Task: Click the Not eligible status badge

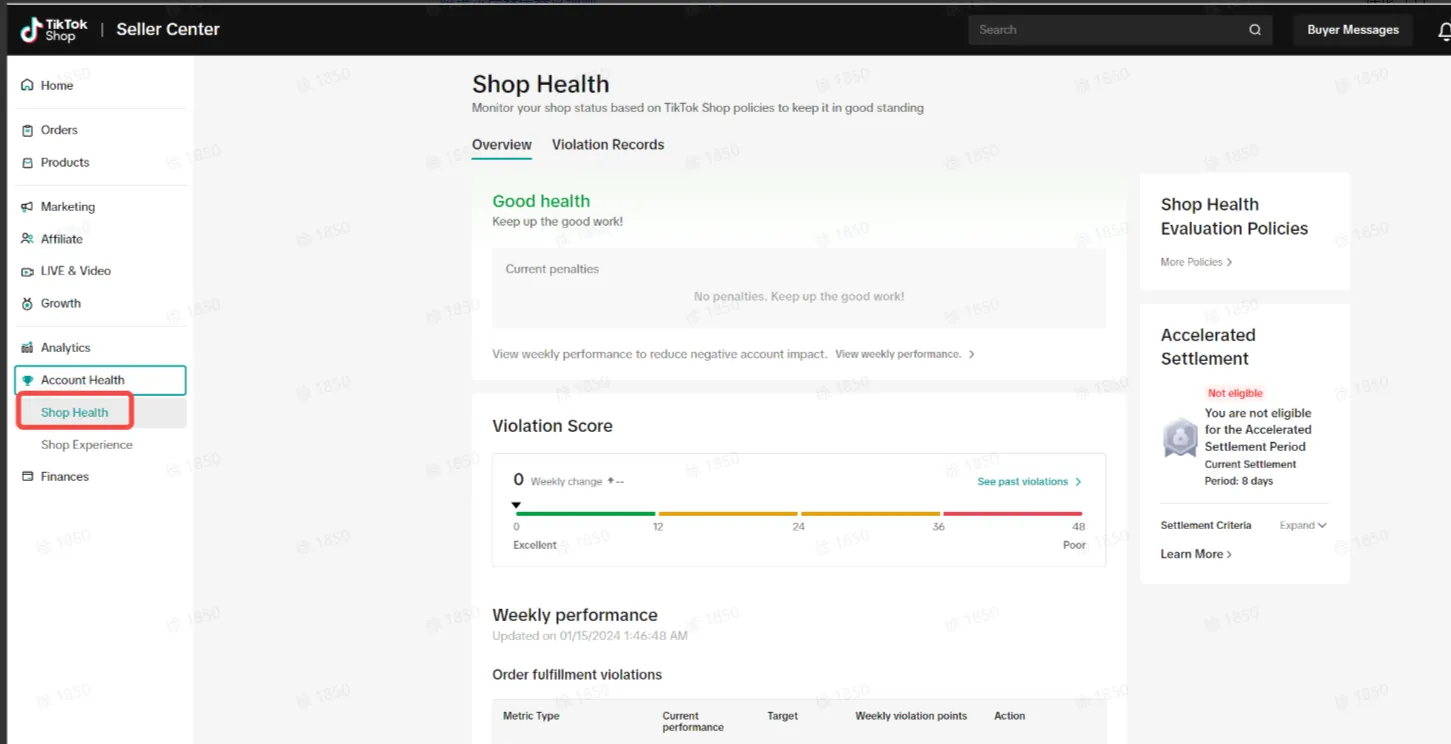Action: [x=1235, y=394]
